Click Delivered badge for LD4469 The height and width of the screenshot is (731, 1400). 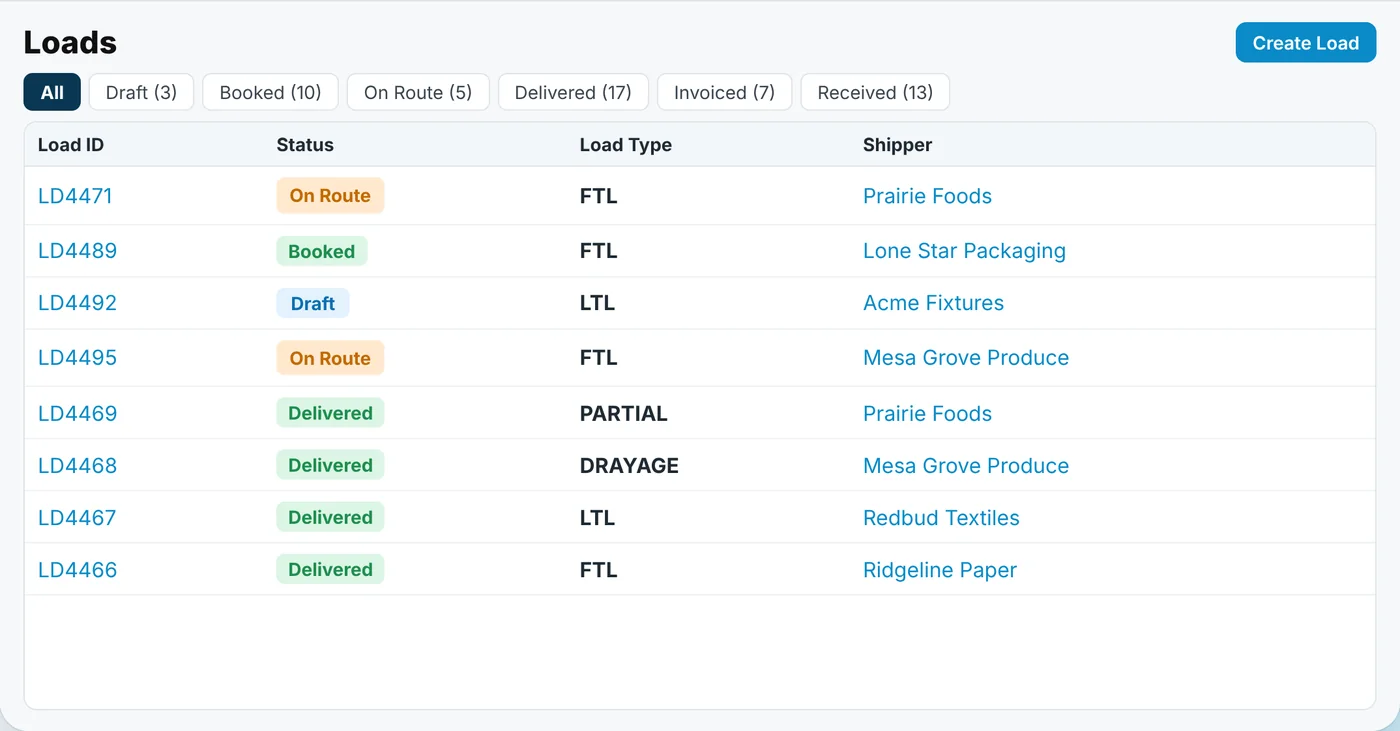click(330, 413)
